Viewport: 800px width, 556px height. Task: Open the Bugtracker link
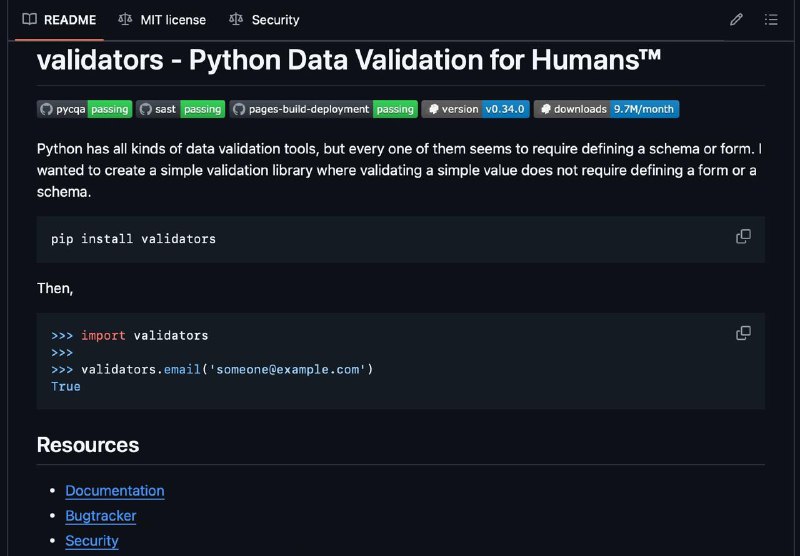101,516
